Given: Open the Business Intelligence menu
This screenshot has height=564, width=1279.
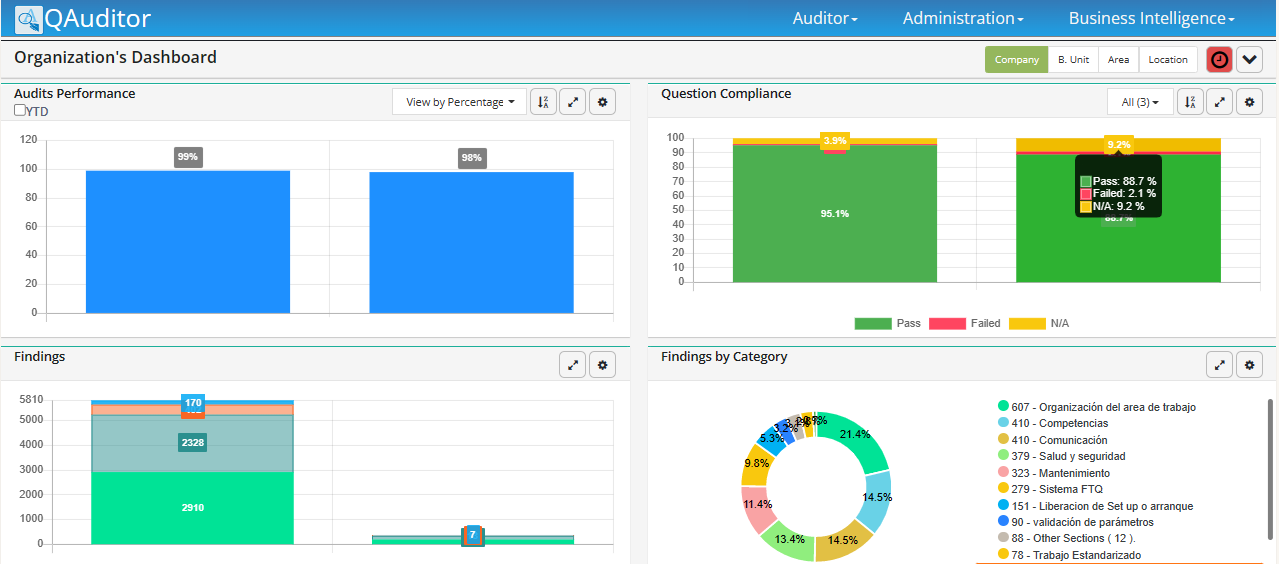Looking at the screenshot, I should pos(1152,18).
